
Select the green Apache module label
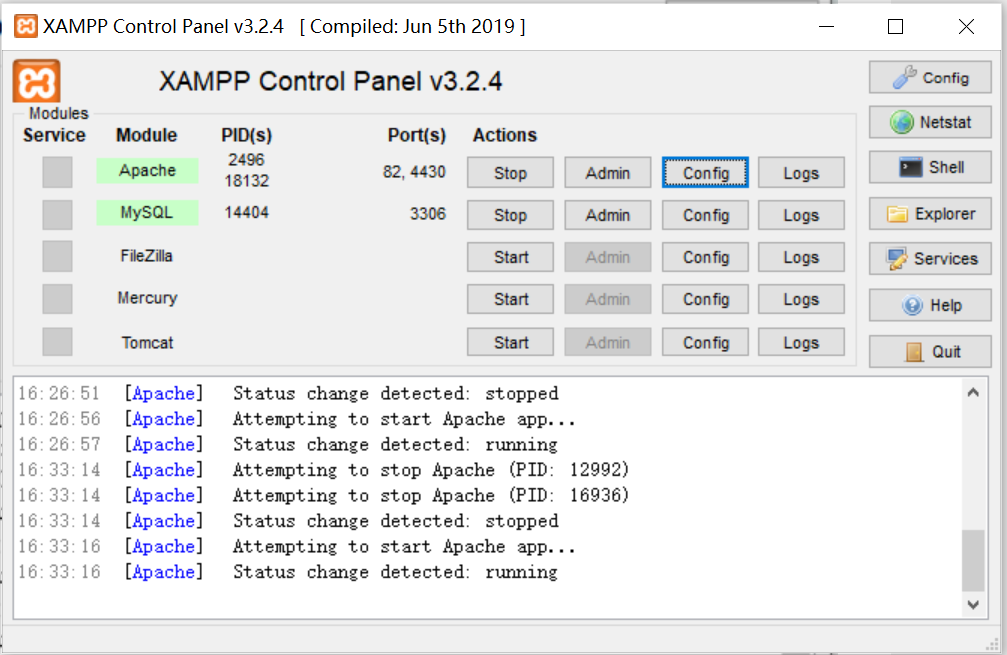pos(147,170)
